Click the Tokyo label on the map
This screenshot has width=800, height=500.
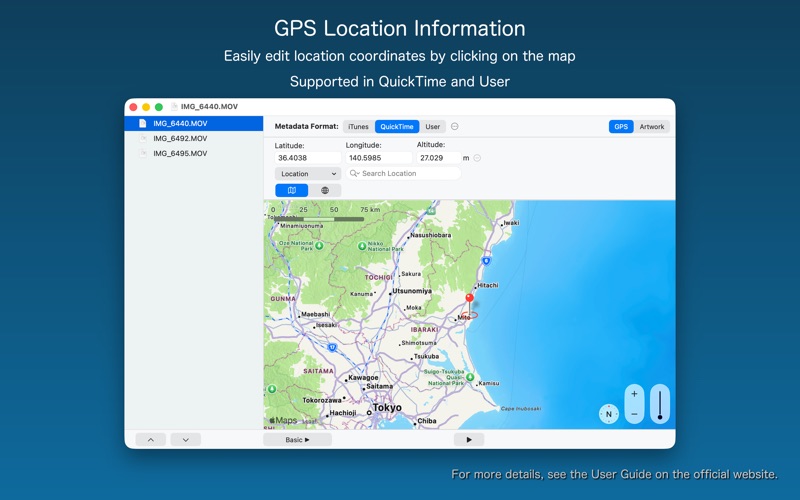click(387, 408)
